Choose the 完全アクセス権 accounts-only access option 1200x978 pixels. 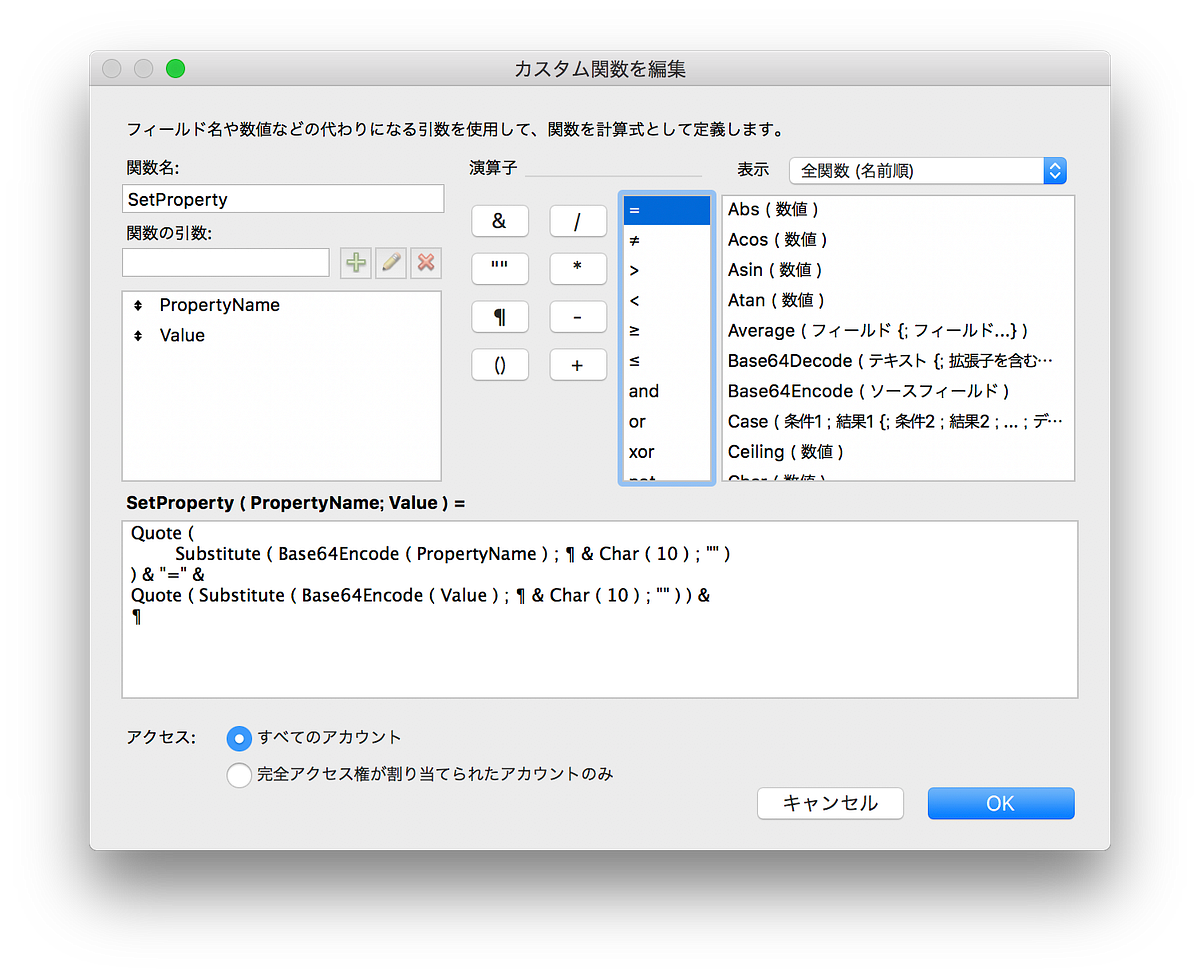pos(239,773)
